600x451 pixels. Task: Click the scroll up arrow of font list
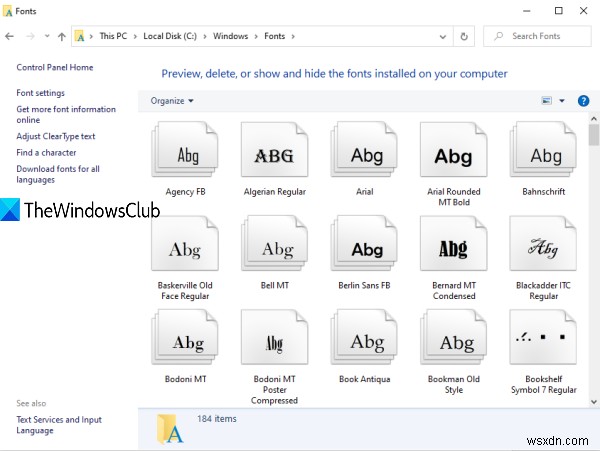click(593, 119)
